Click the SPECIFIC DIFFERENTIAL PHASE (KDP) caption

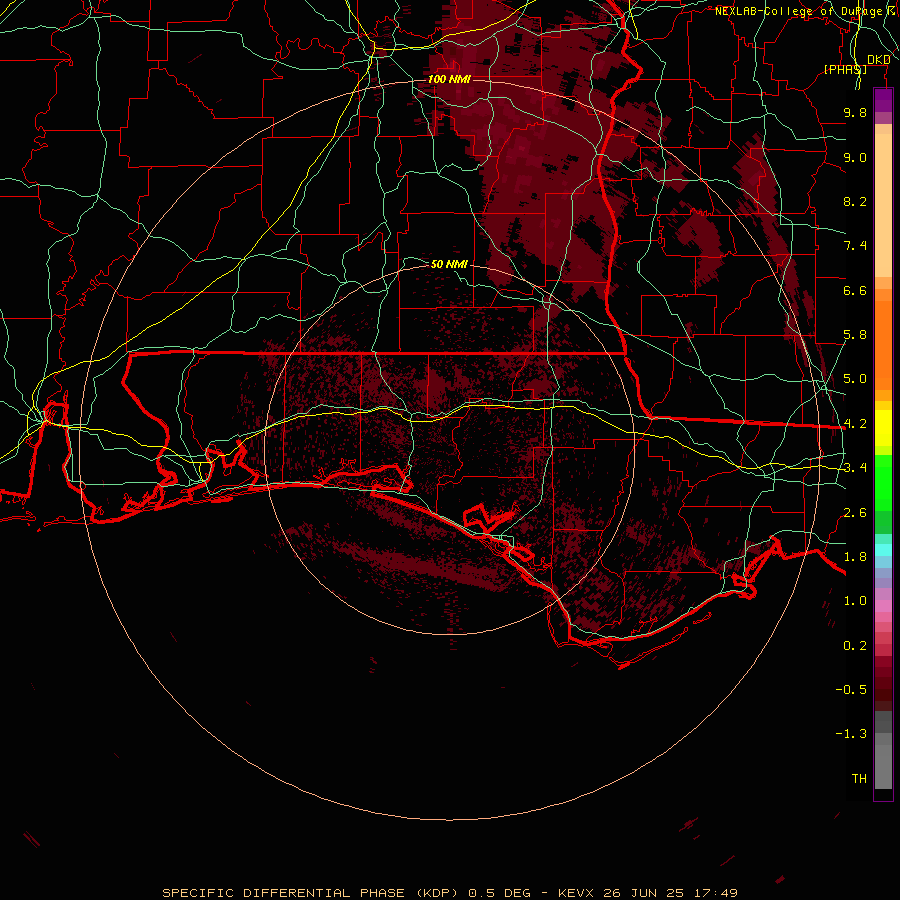(311, 893)
